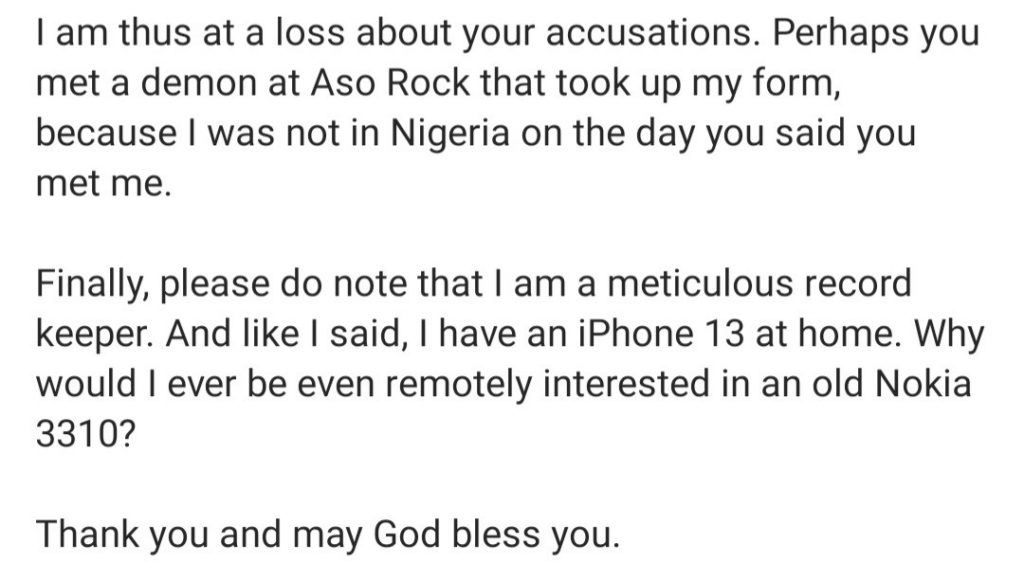Image resolution: width=1024 pixels, height=580 pixels.
Task: Click the words "met me."
Action: (x=103, y=184)
